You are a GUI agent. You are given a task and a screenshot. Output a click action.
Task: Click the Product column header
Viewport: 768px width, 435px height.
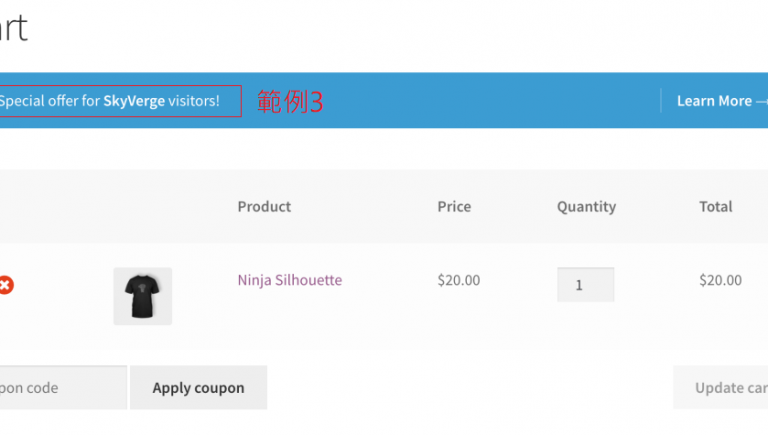(264, 207)
